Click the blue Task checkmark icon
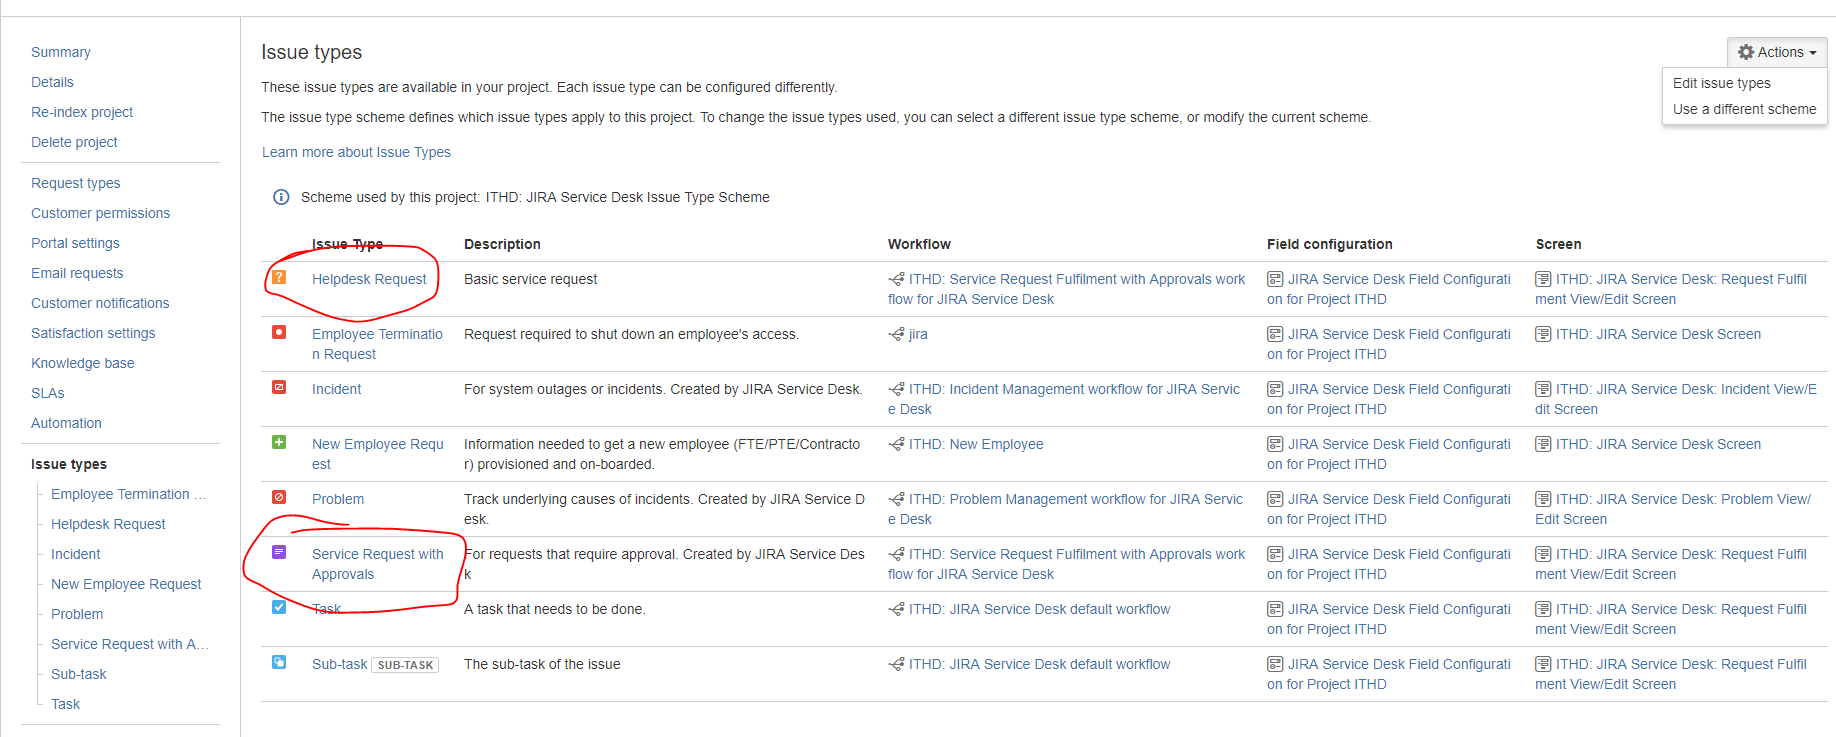Screen dimensions: 1836x737 point(279,607)
